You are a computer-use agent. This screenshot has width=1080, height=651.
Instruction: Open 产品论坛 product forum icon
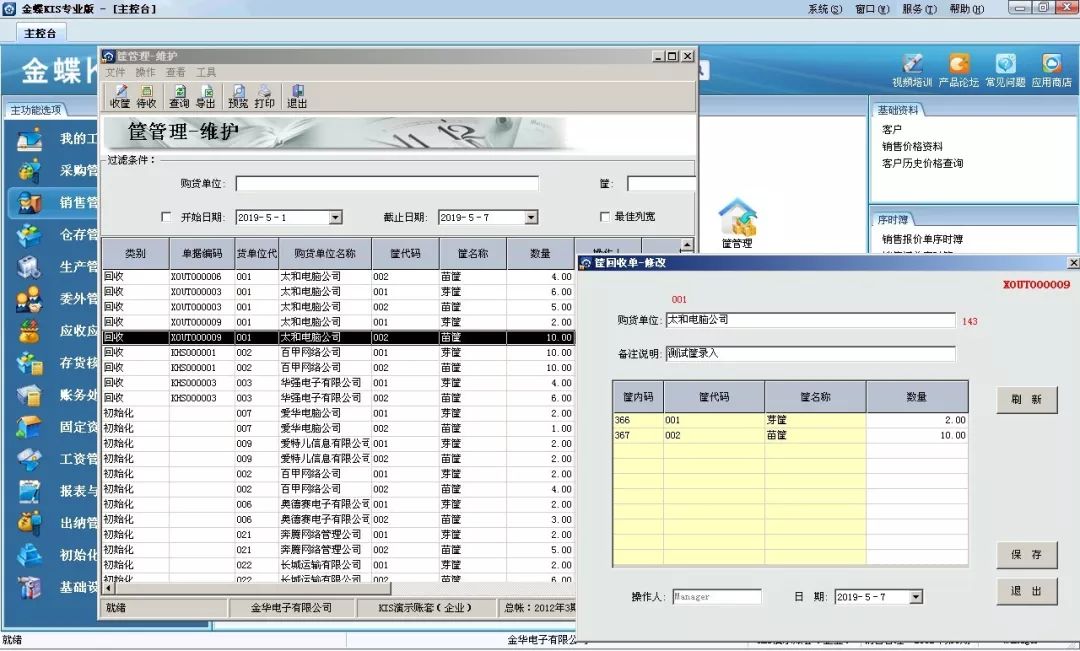point(959,70)
